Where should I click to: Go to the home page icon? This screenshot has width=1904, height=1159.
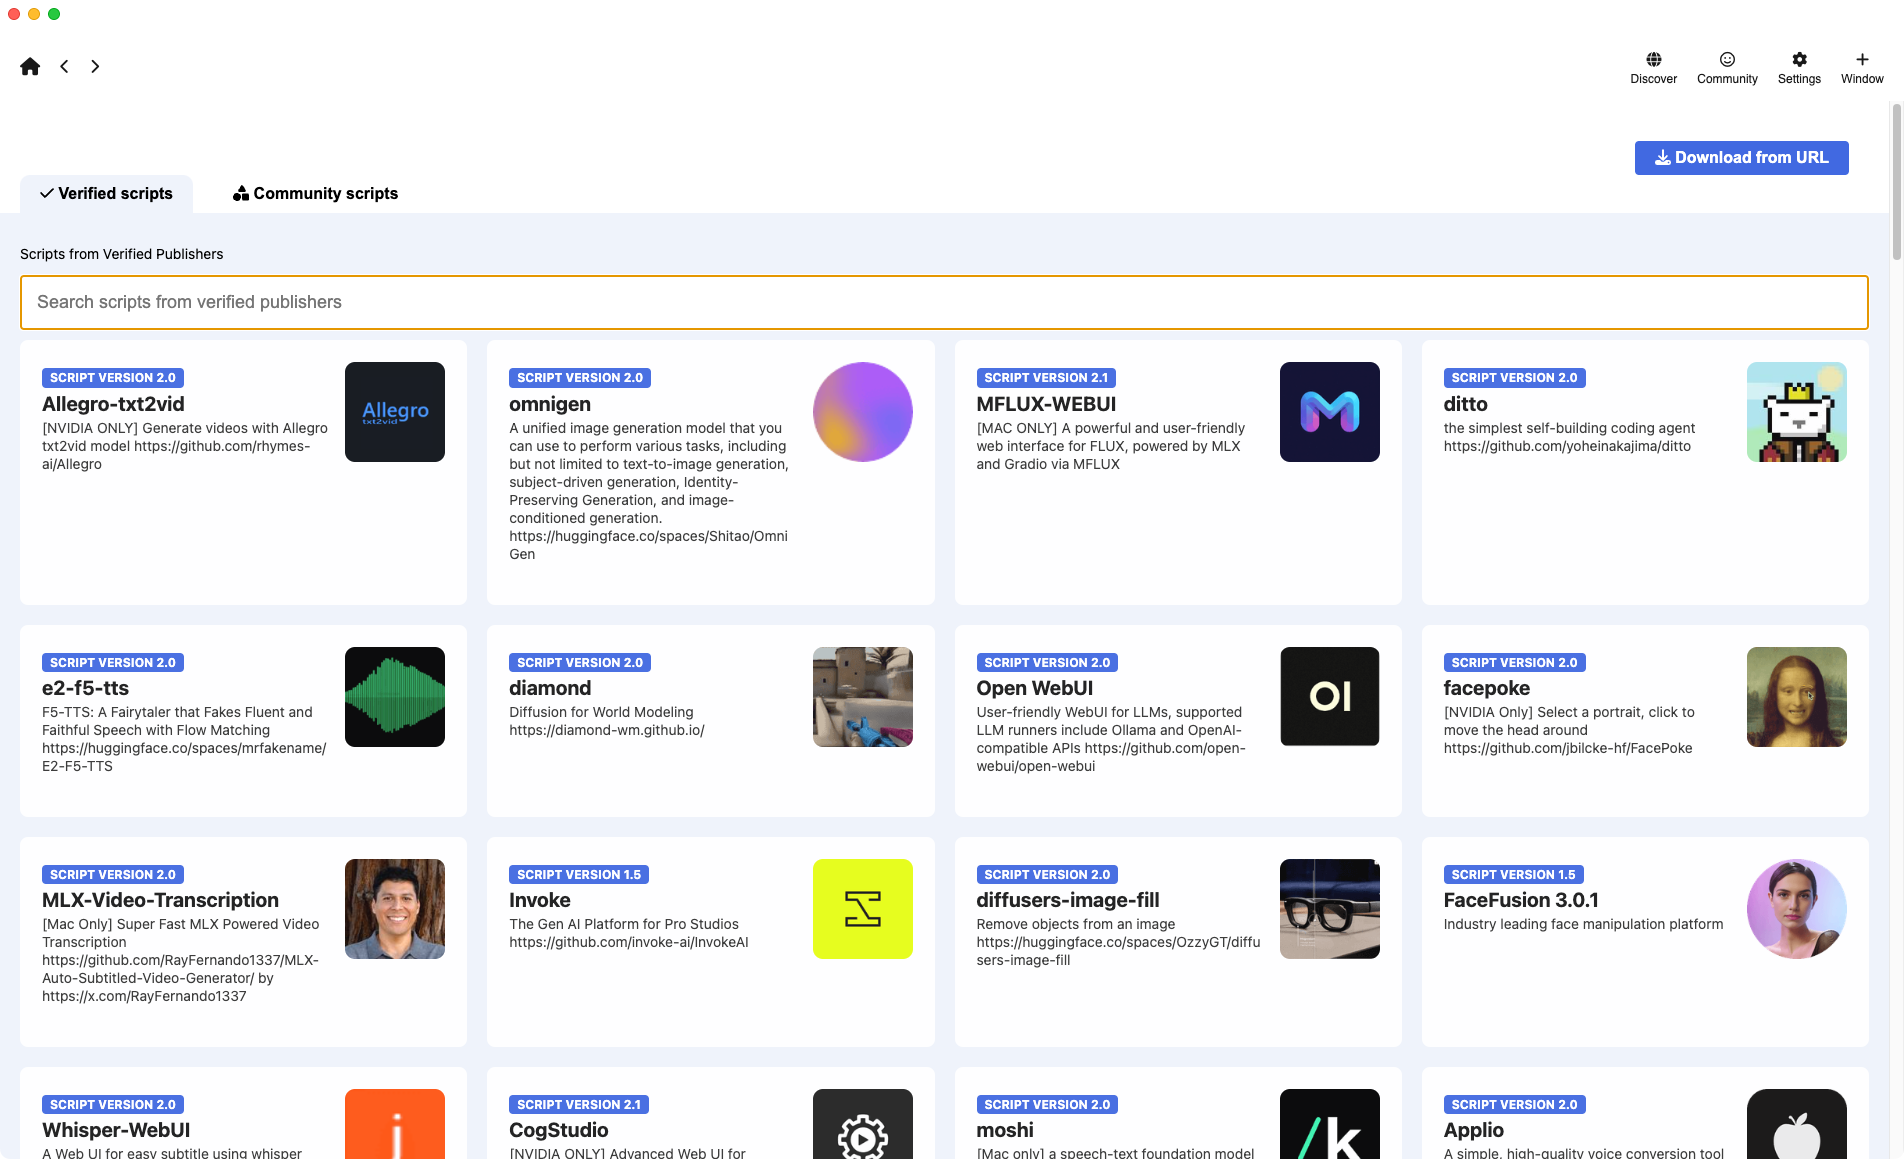30,66
